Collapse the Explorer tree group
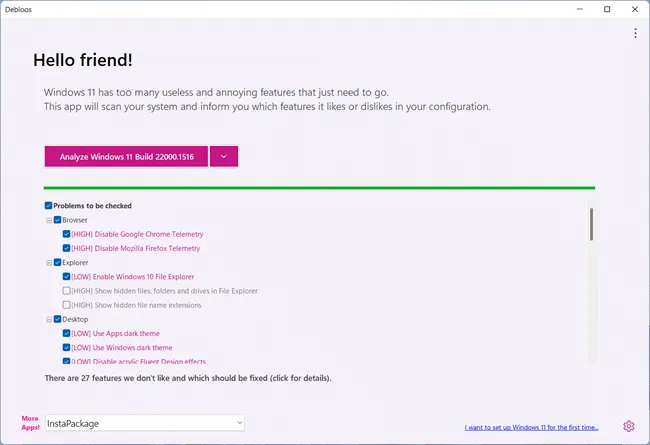This screenshot has height=445, width=650. point(48,262)
